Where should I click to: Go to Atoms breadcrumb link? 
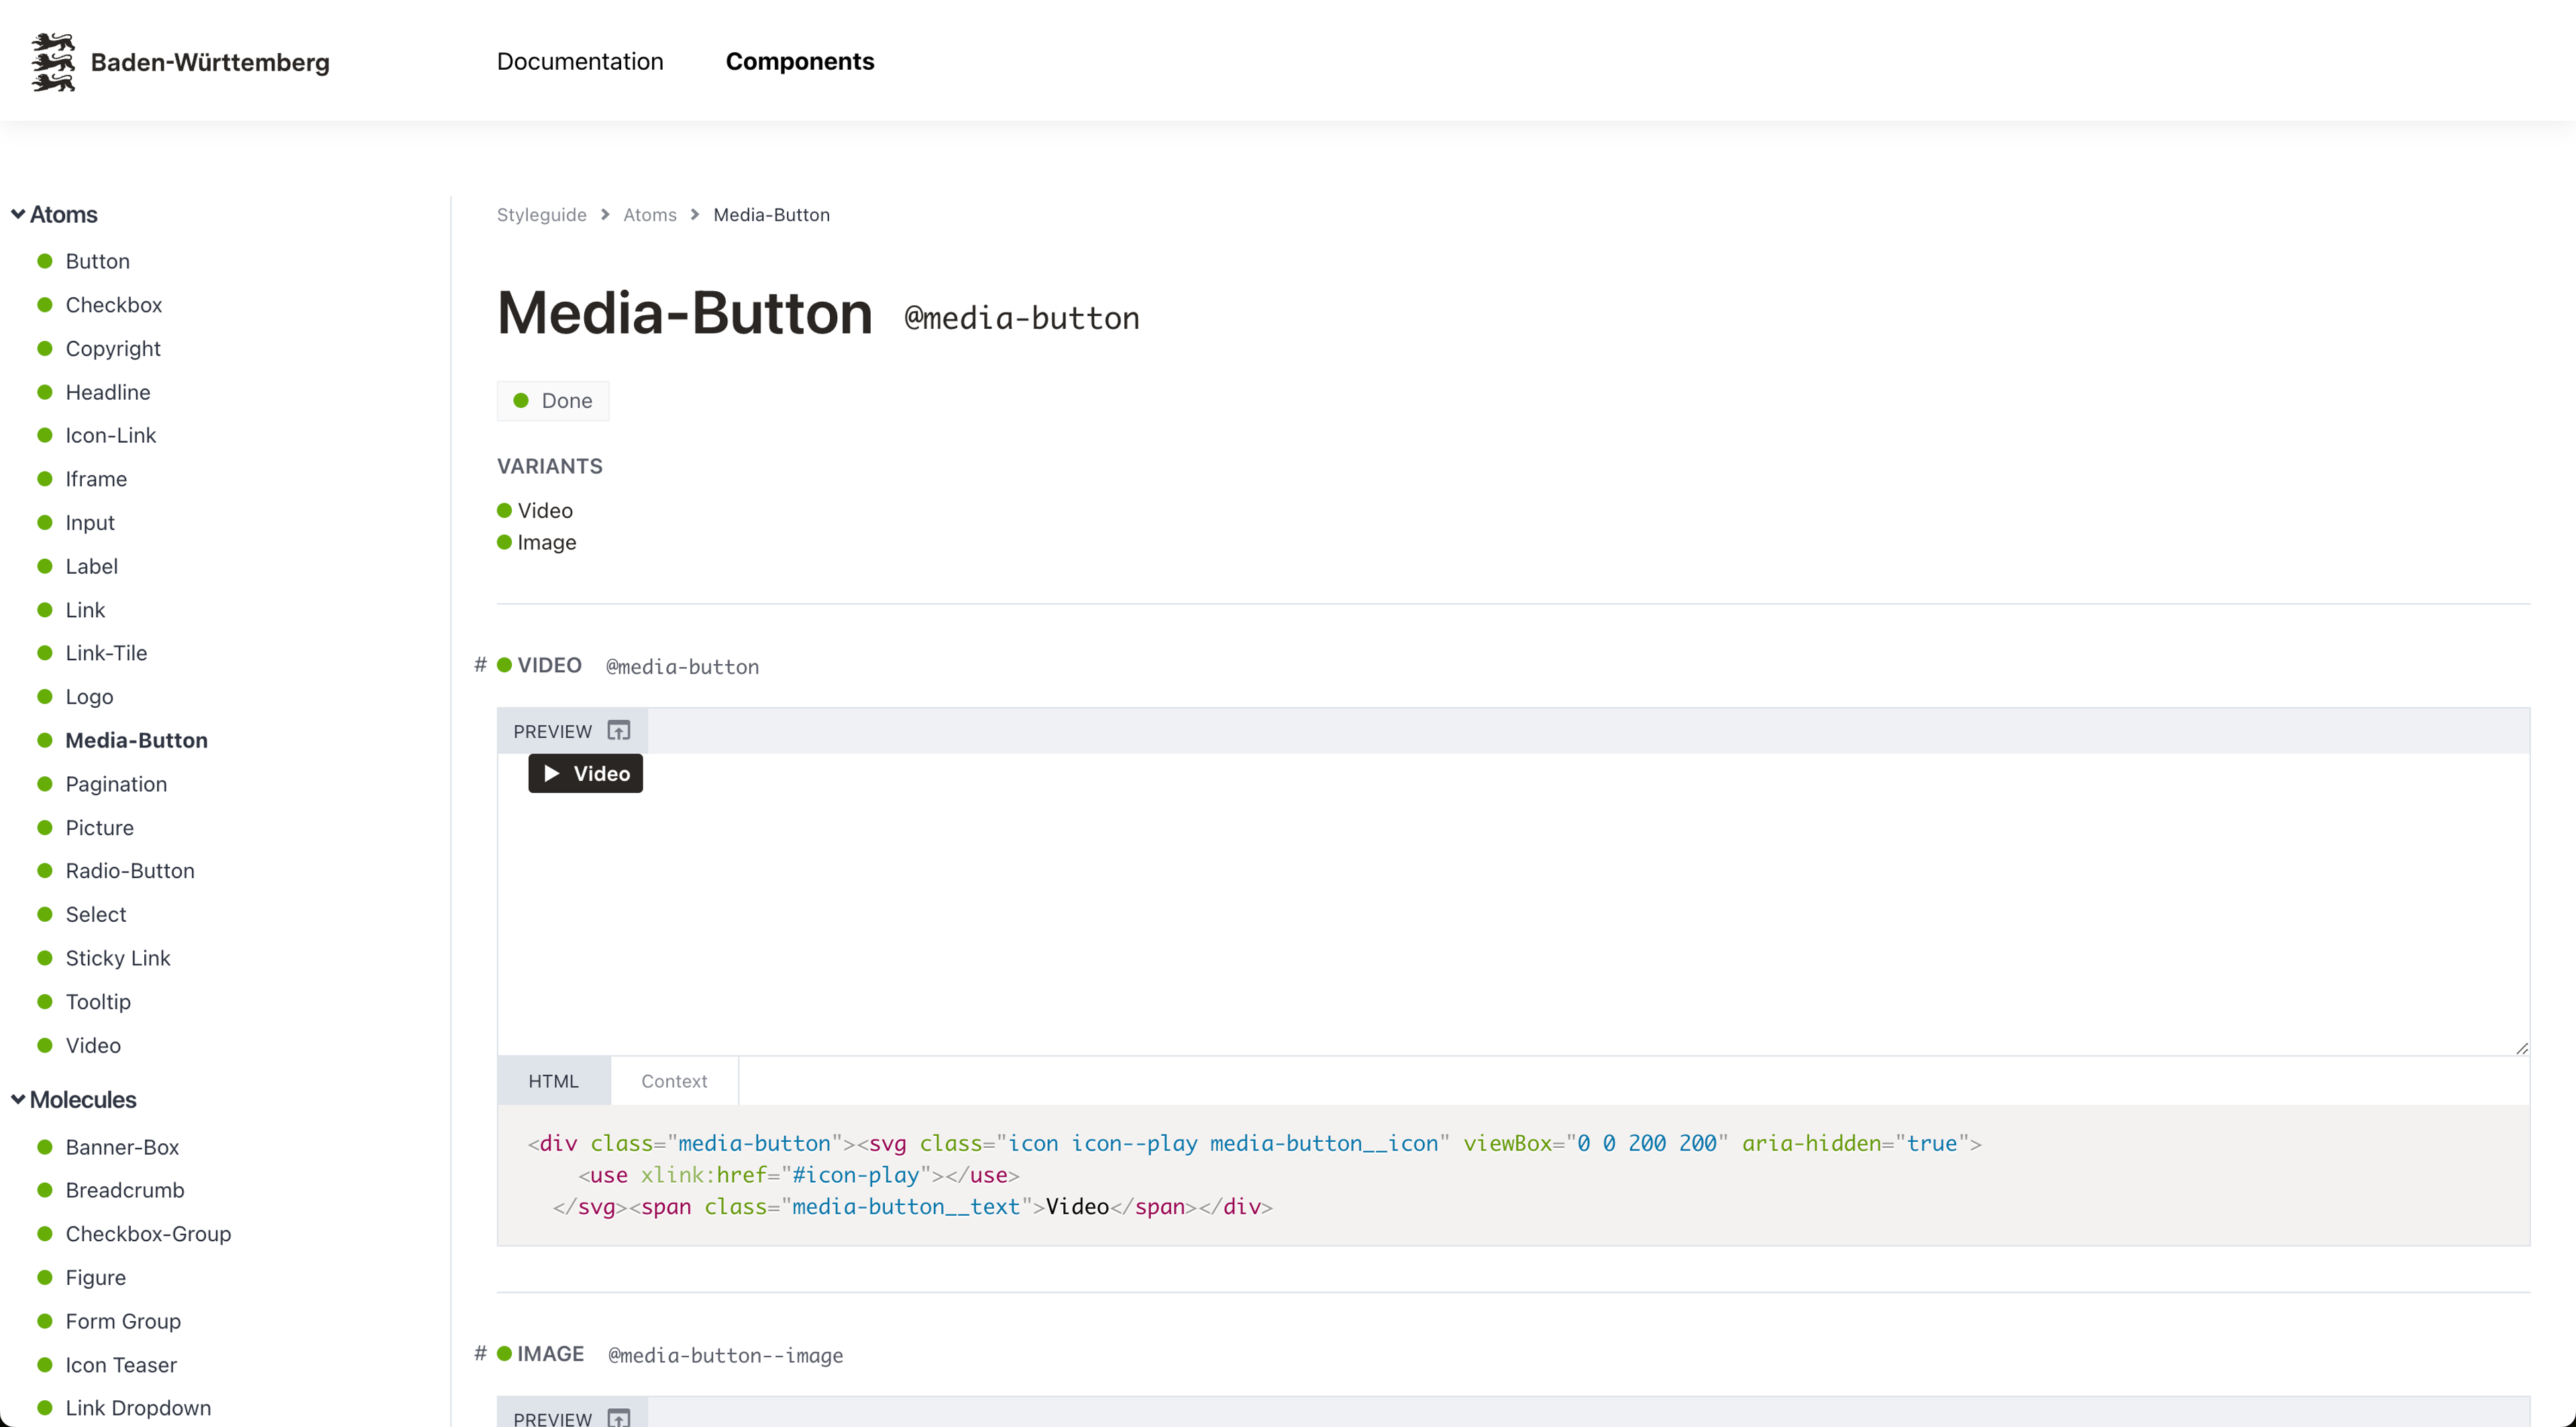[x=649, y=215]
